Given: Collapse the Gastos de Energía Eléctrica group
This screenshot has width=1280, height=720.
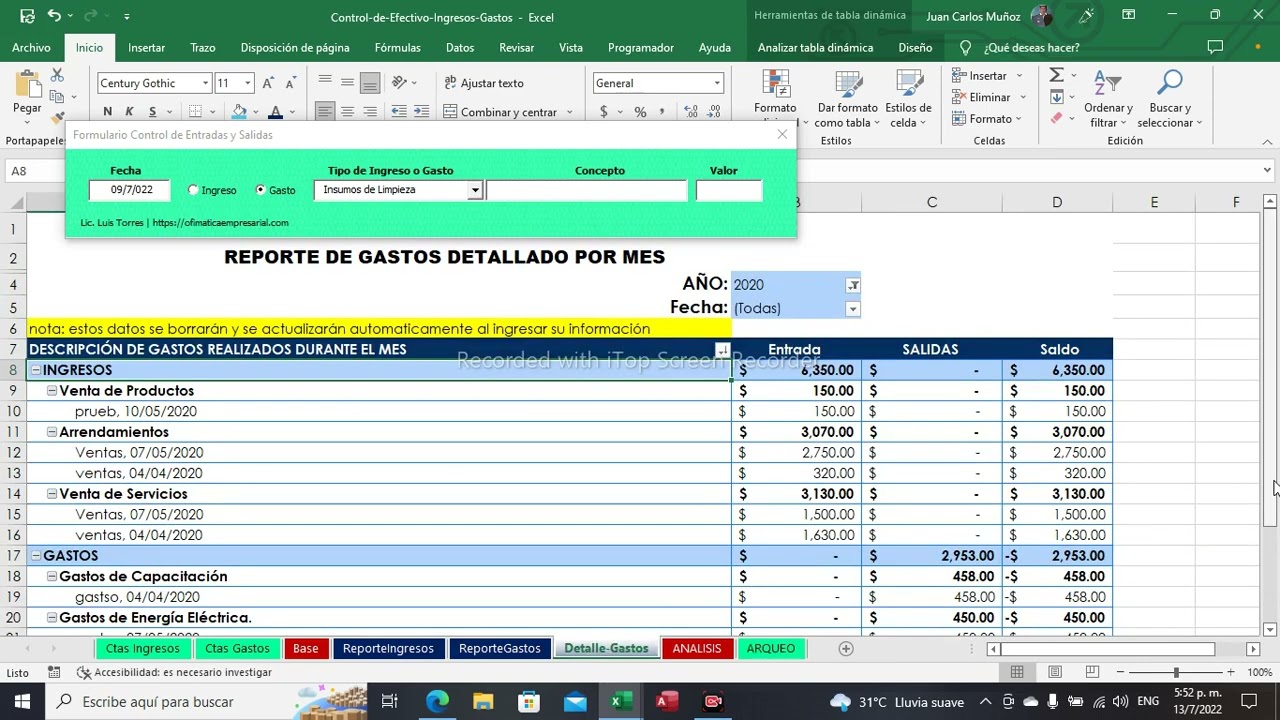Looking at the screenshot, I should 52,618.
